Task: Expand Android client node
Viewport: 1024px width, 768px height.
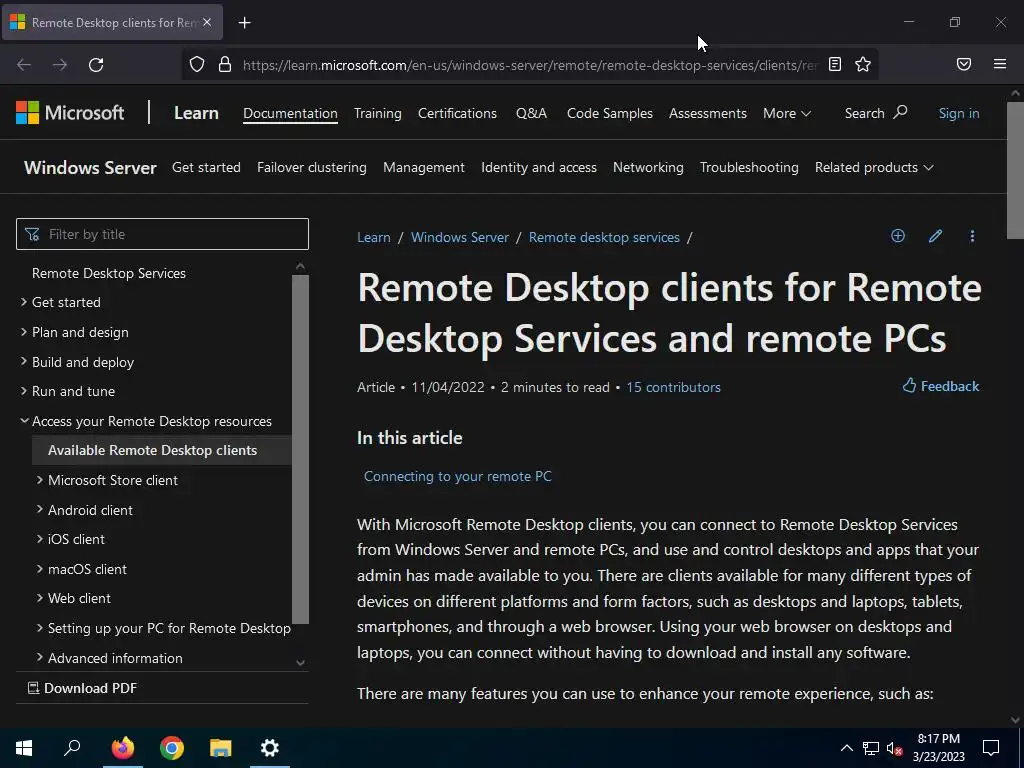Action: point(39,509)
